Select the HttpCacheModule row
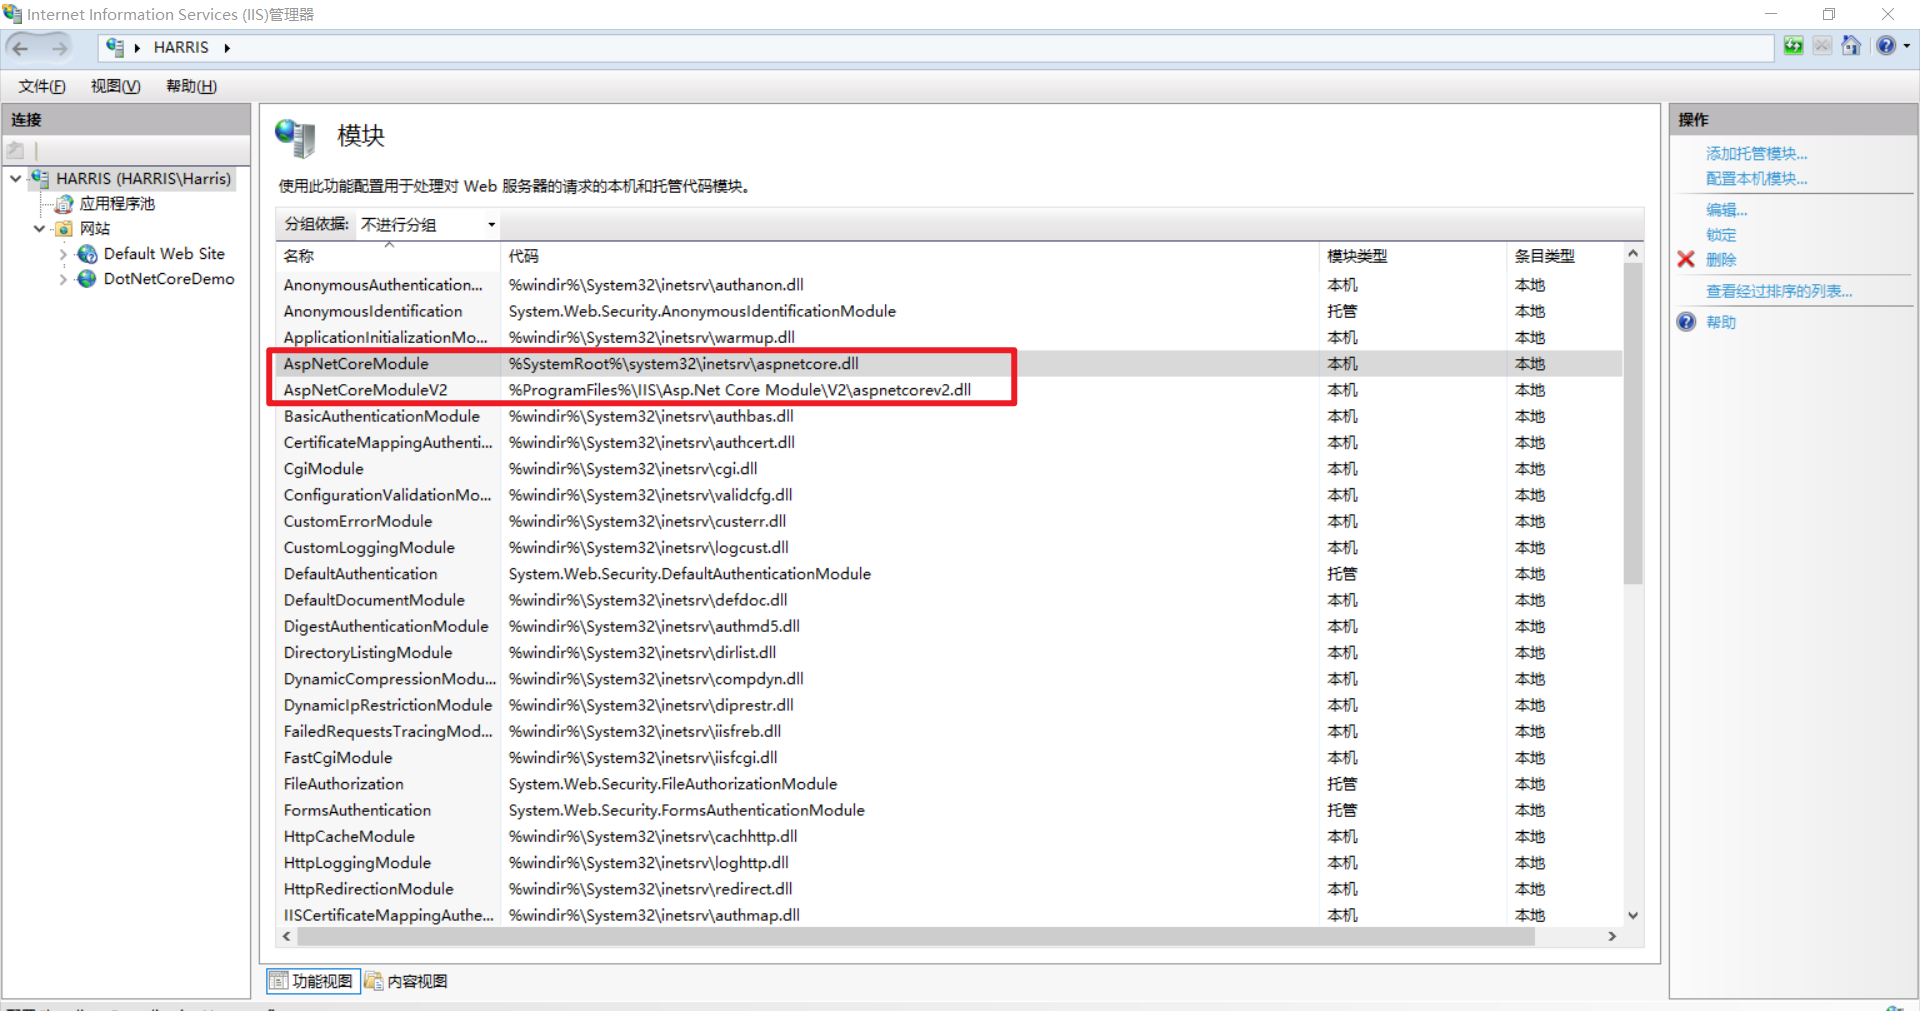 pyautogui.click(x=949, y=836)
